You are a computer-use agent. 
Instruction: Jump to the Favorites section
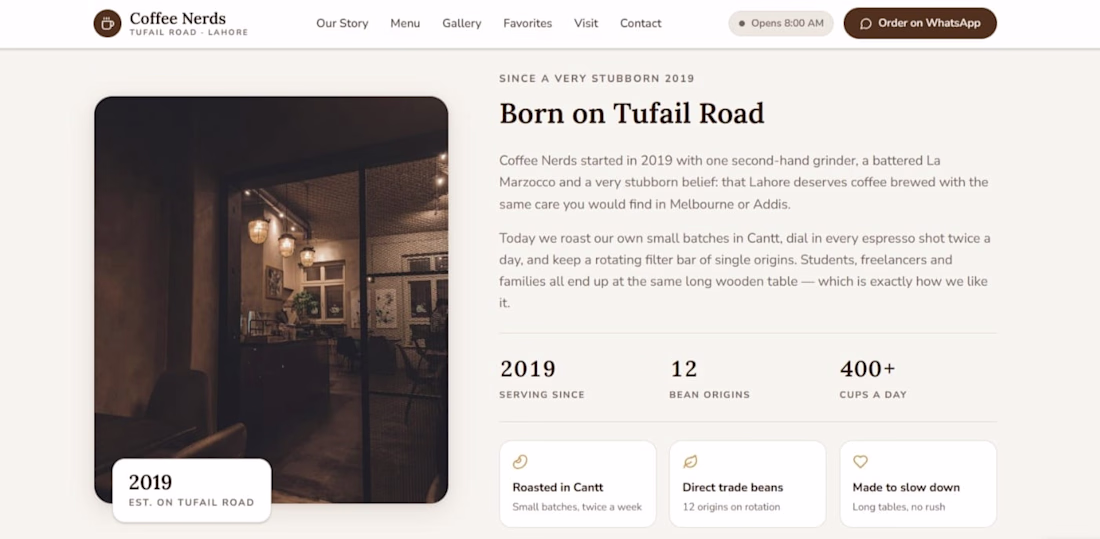coord(528,23)
